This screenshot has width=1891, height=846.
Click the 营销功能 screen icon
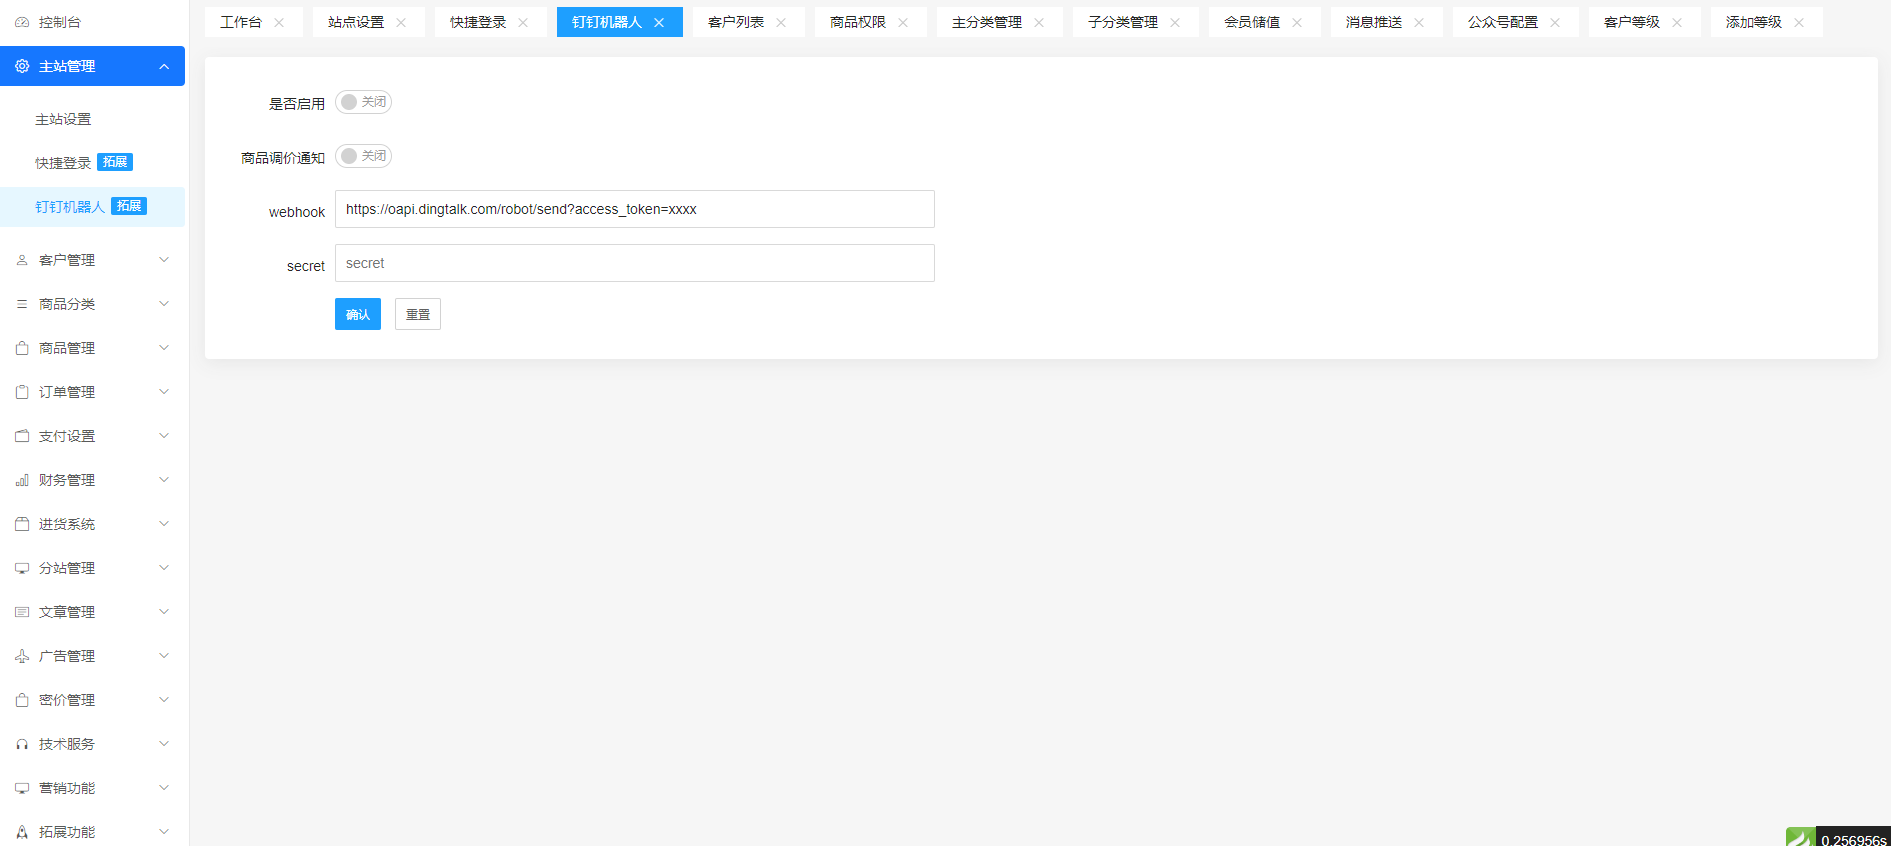22,788
